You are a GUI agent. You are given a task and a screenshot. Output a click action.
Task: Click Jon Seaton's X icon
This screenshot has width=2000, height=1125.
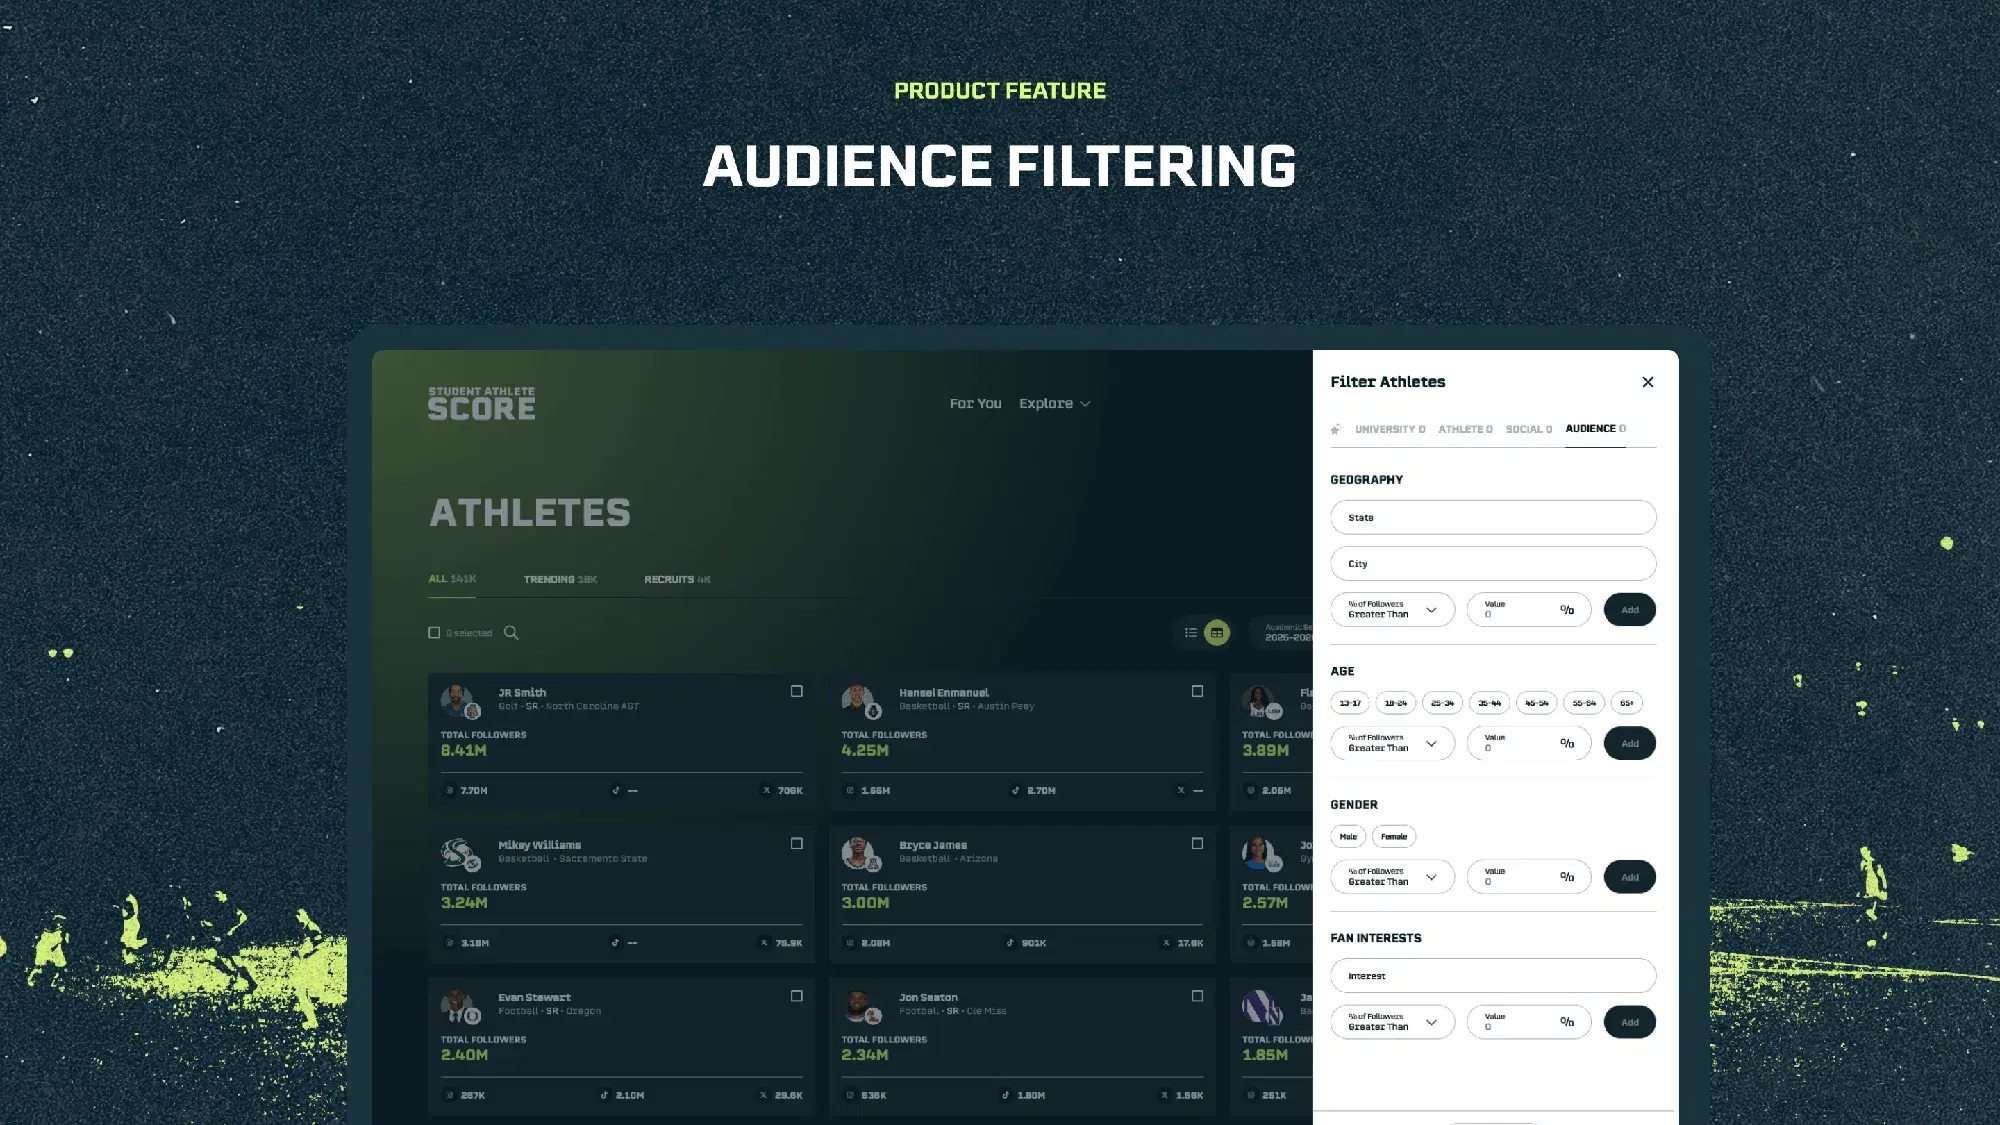coord(1164,1095)
